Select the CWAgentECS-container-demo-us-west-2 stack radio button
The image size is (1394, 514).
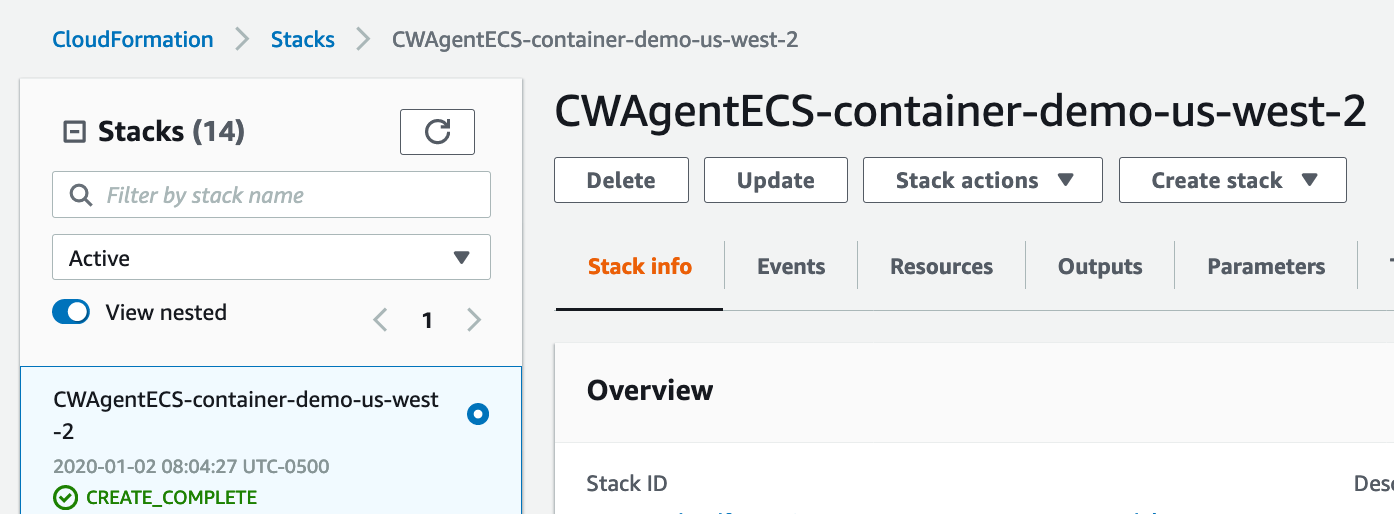point(478,414)
